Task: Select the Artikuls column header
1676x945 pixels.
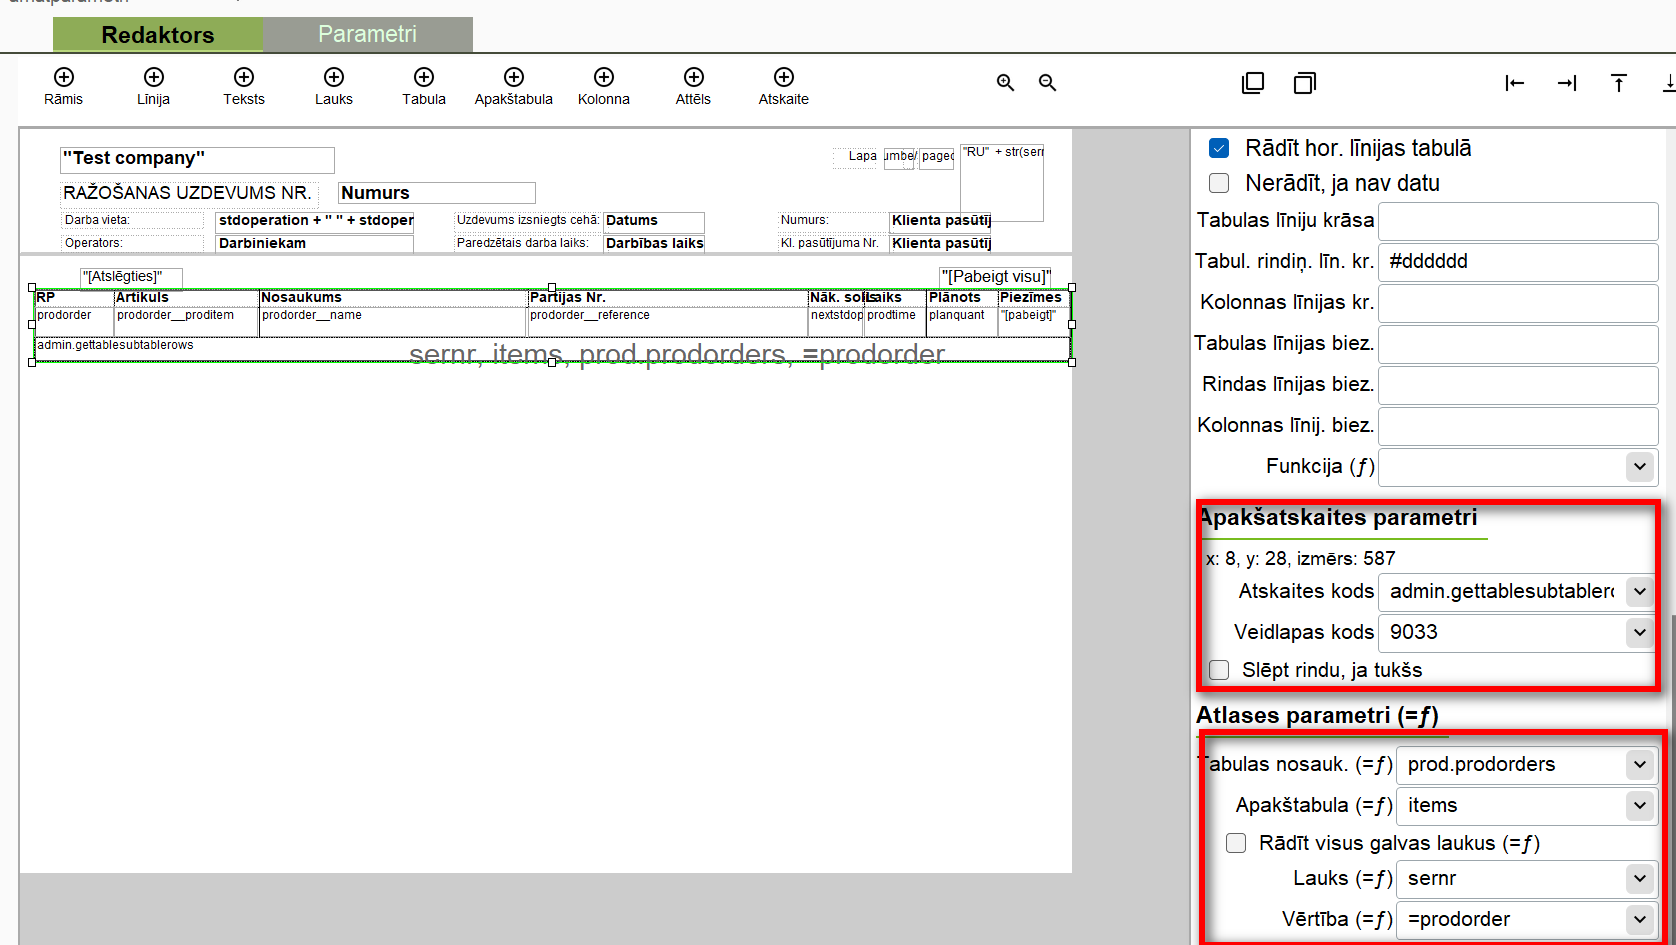Action: 186,298
